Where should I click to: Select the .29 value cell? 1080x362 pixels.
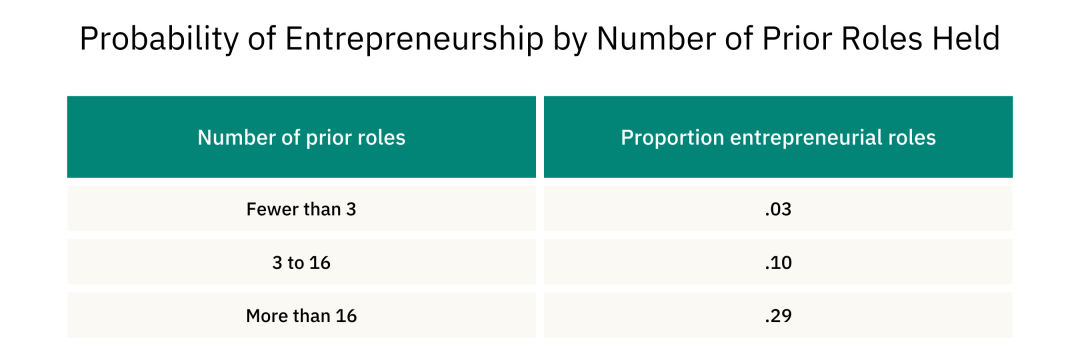point(778,315)
